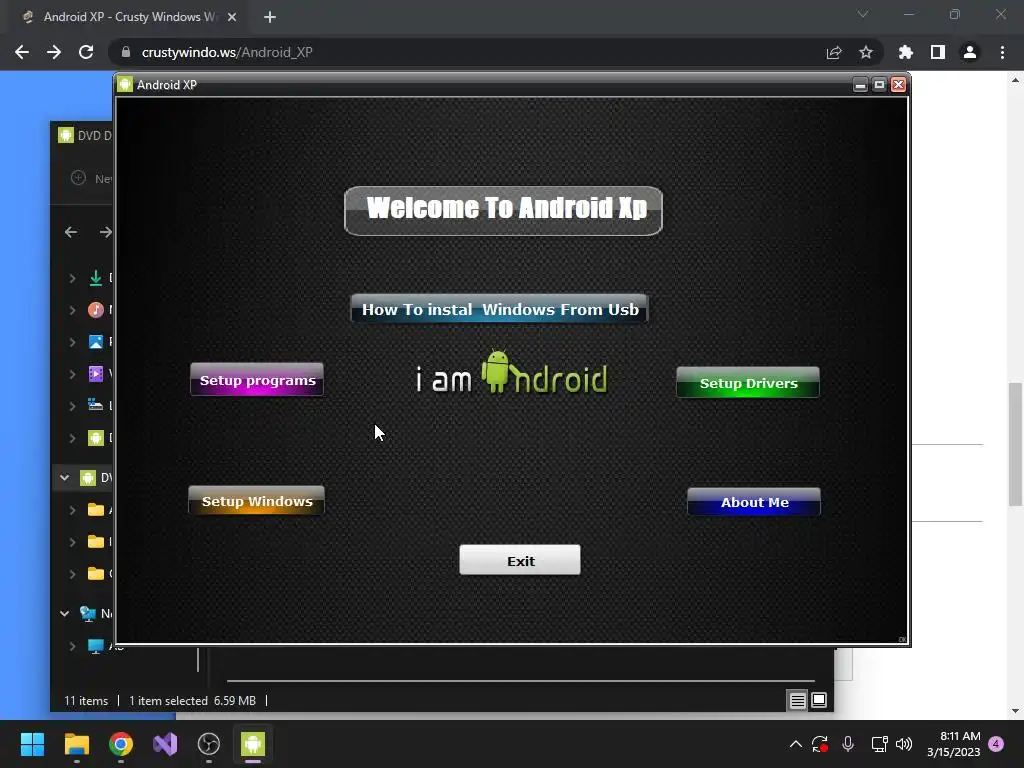Open the Chrome three-dot menu
1024x768 pixels.
[x=1002, y=52]
